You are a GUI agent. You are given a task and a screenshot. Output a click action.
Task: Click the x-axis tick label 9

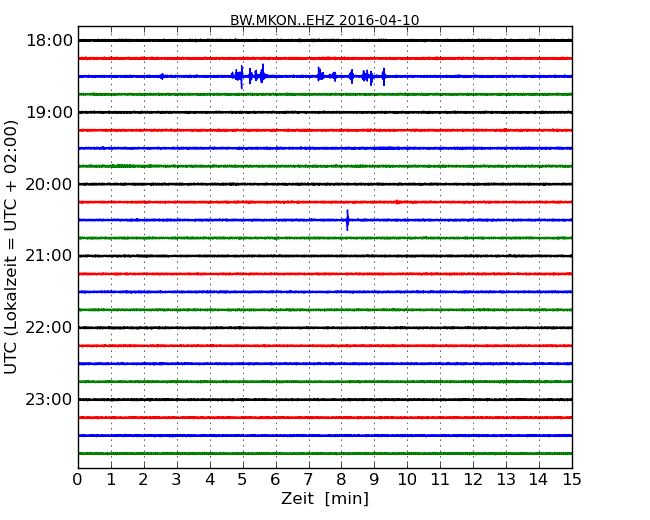374,480
